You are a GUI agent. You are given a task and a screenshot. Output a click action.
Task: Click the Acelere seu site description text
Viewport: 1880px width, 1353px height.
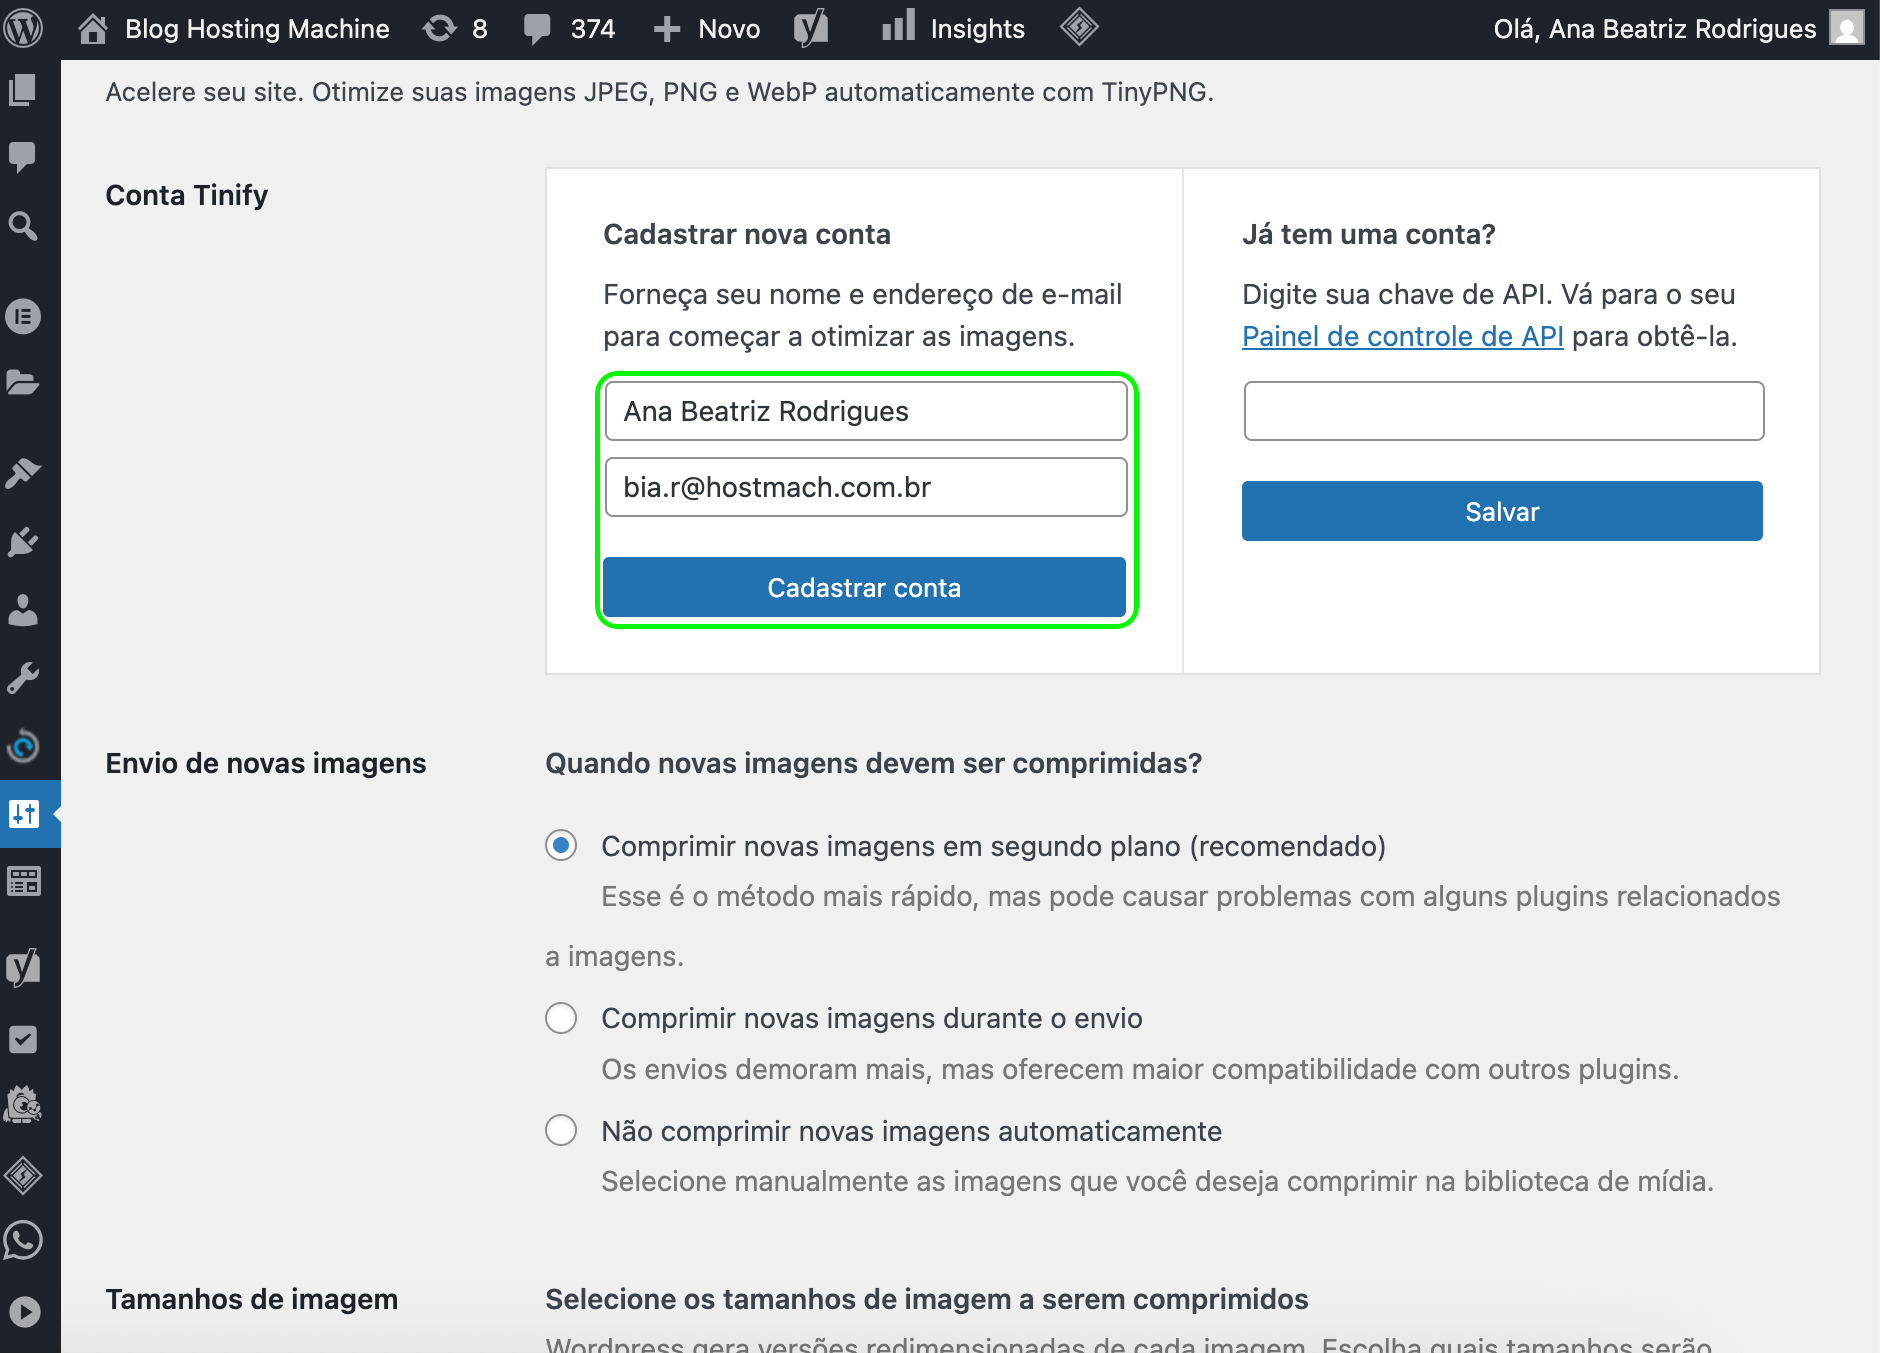click(660, 92)
